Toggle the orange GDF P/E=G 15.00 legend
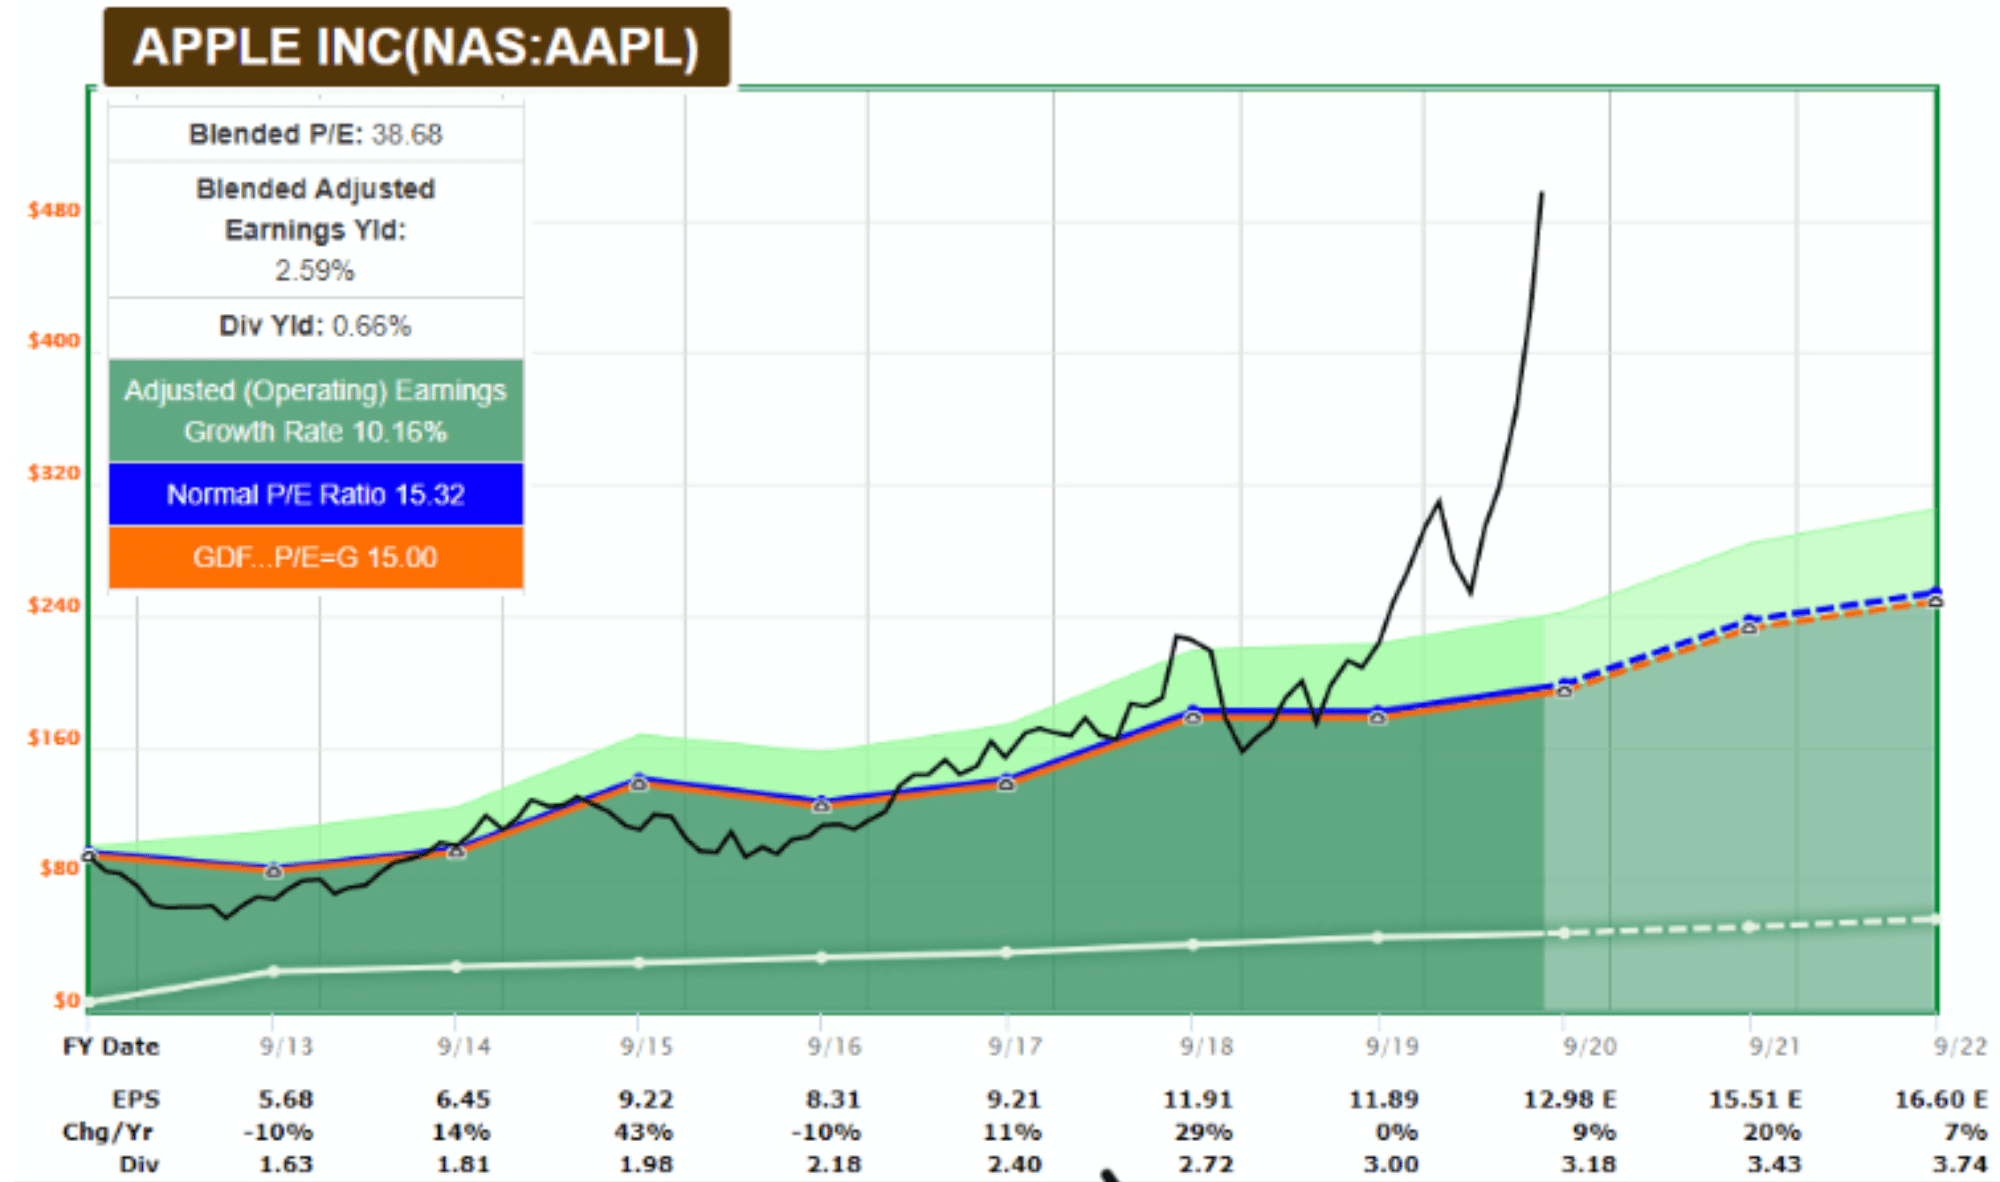Viewport: 2000px width, 1182px height. (315, 557)
